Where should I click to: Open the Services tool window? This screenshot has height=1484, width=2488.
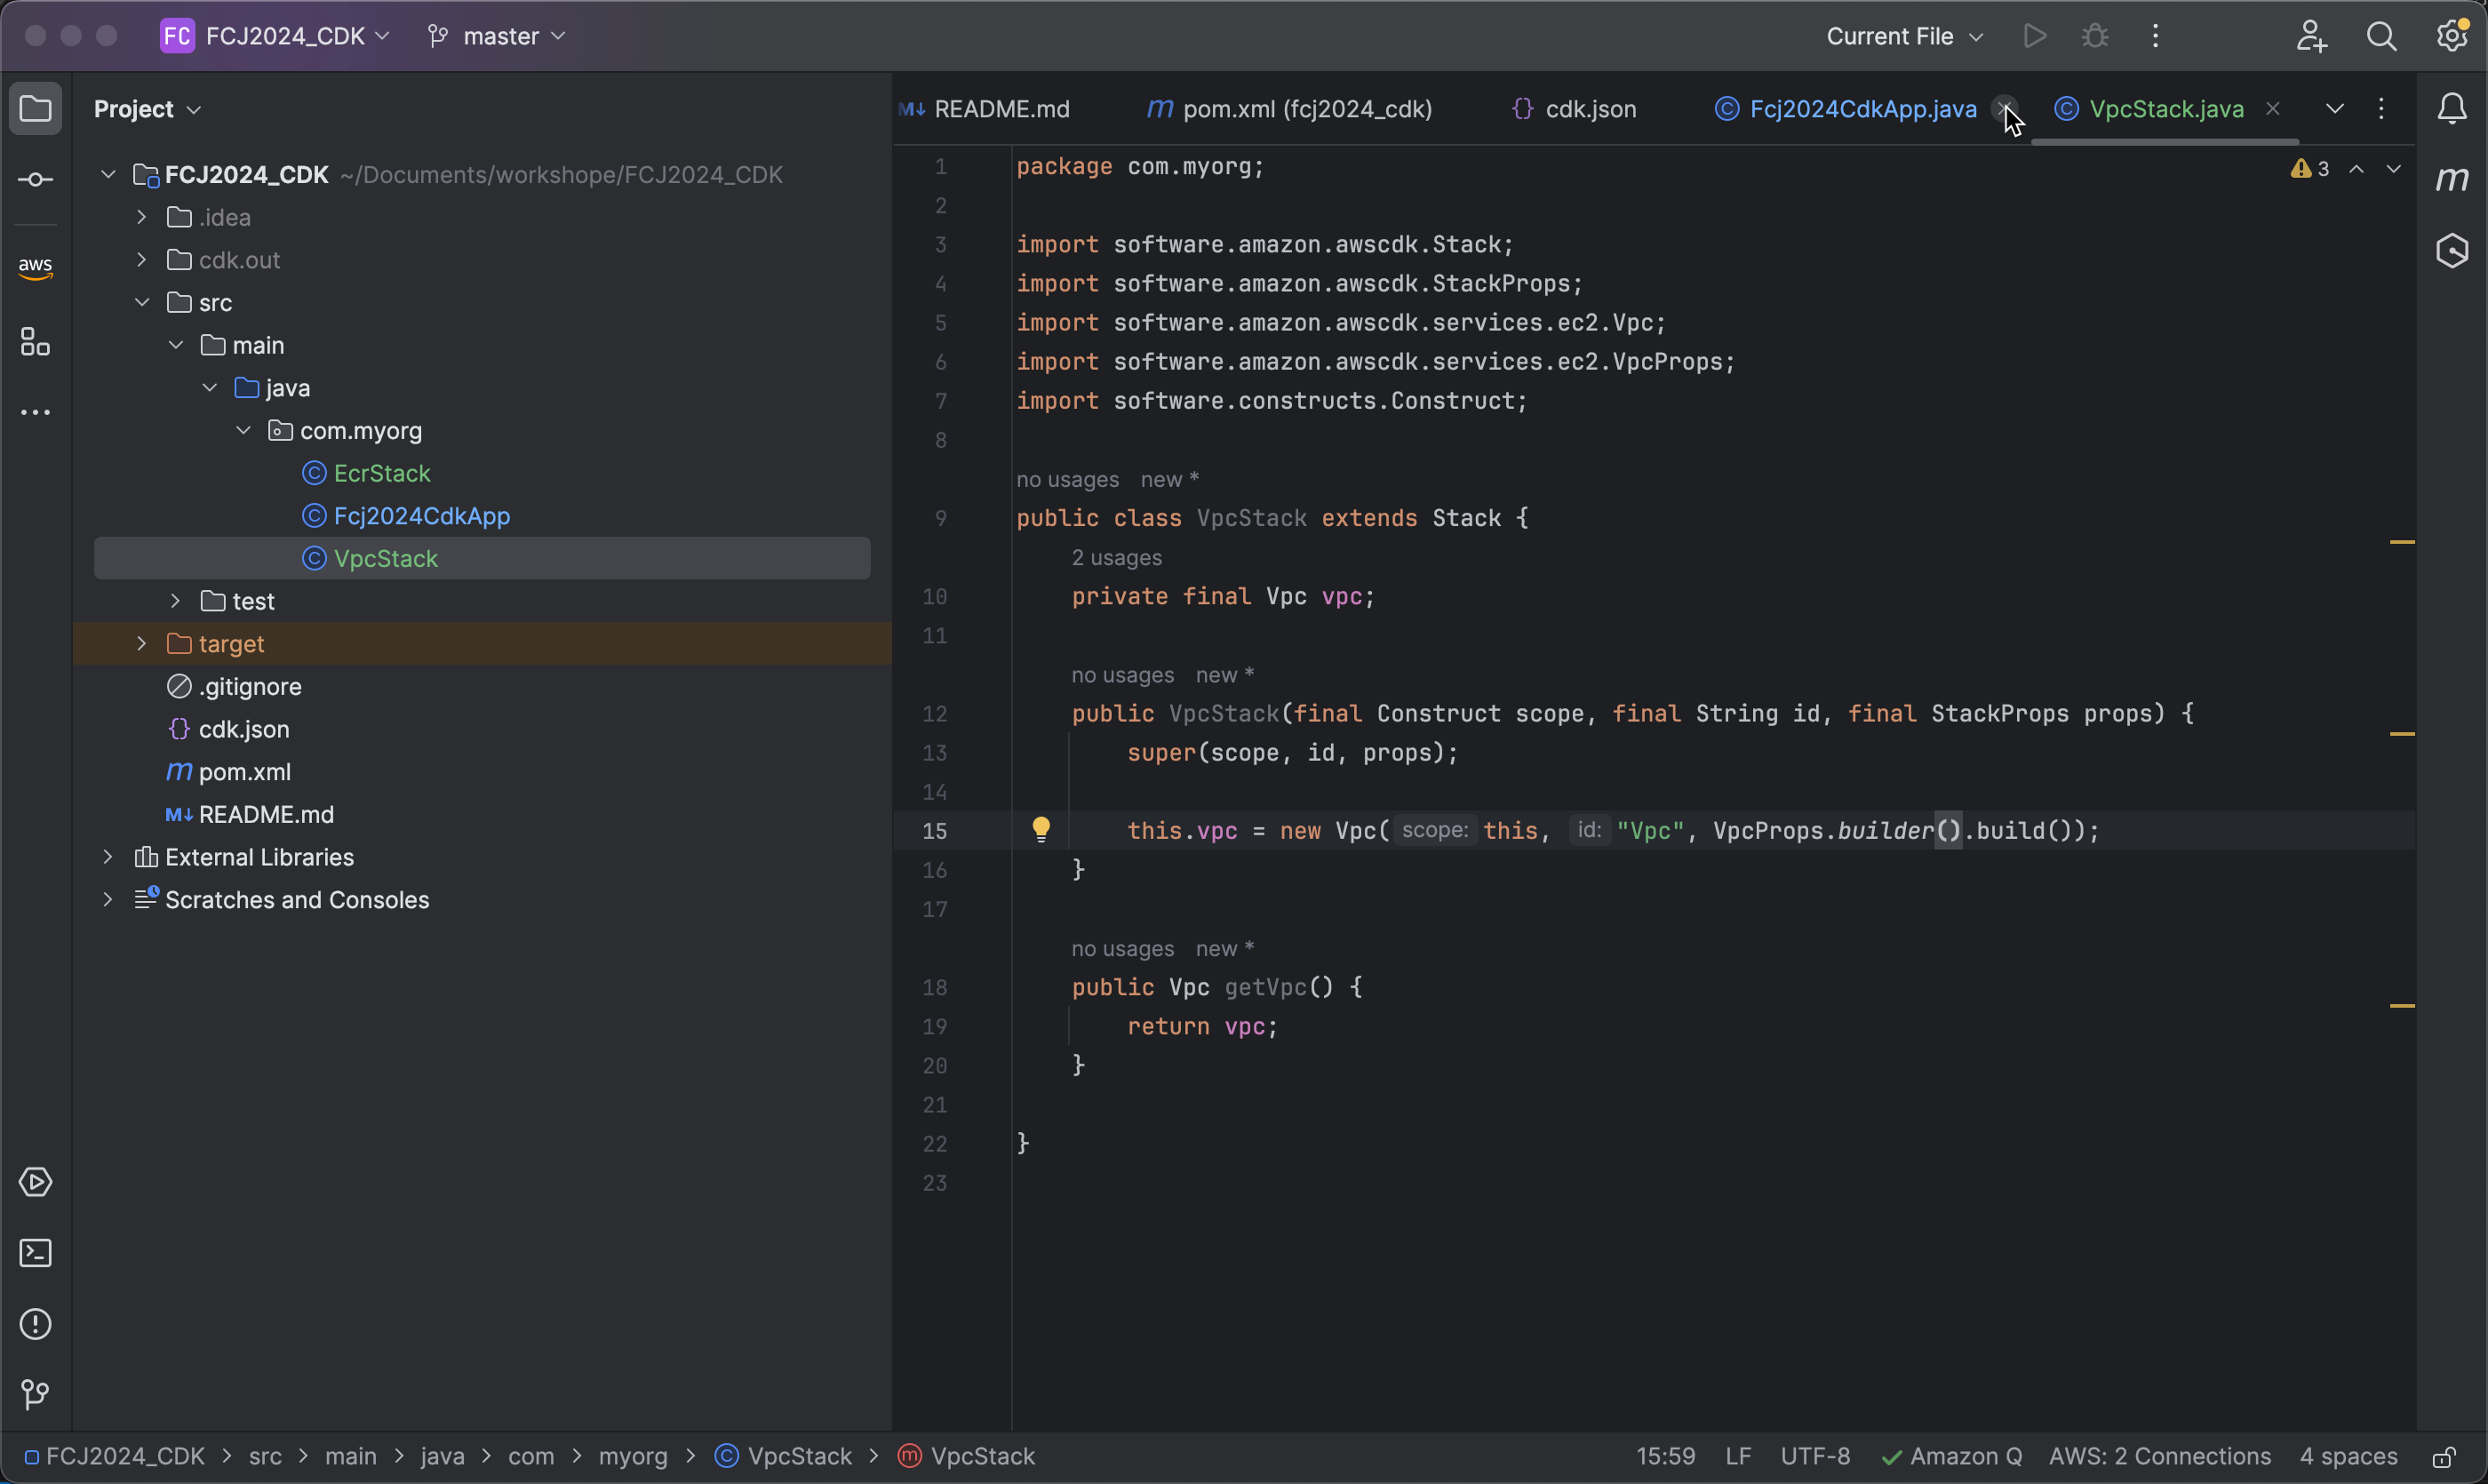36,1182
